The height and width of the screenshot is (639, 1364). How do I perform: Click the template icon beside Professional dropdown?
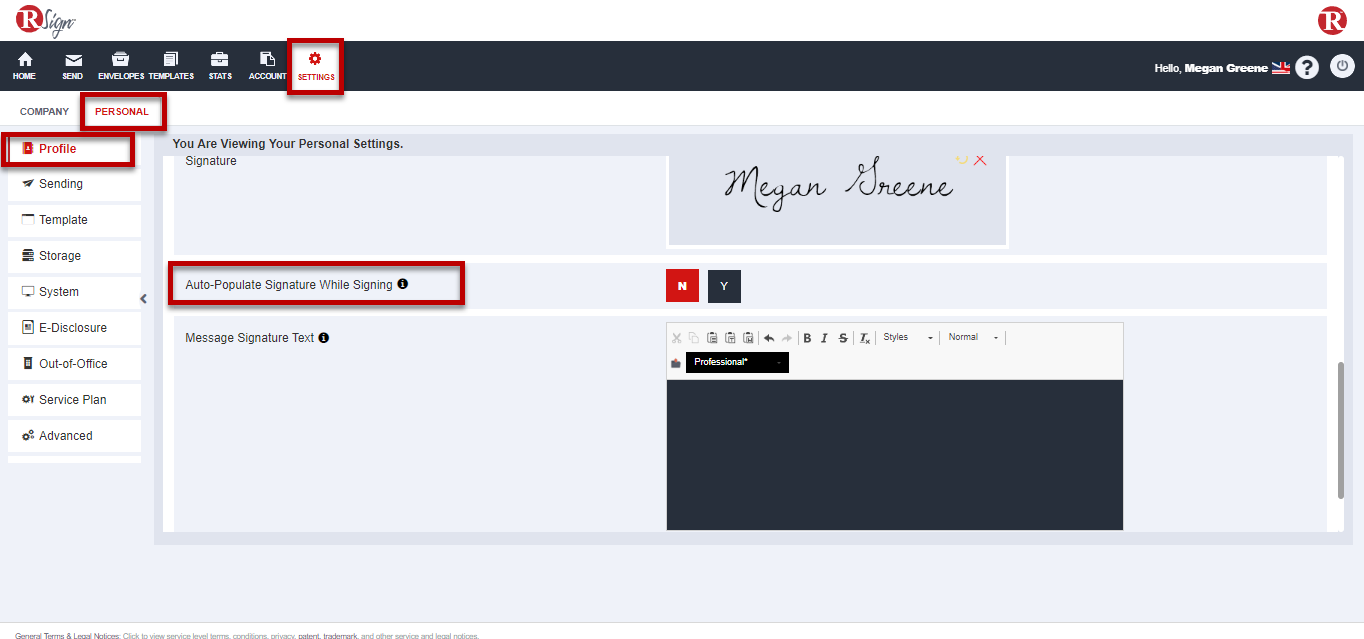(676, 363)
